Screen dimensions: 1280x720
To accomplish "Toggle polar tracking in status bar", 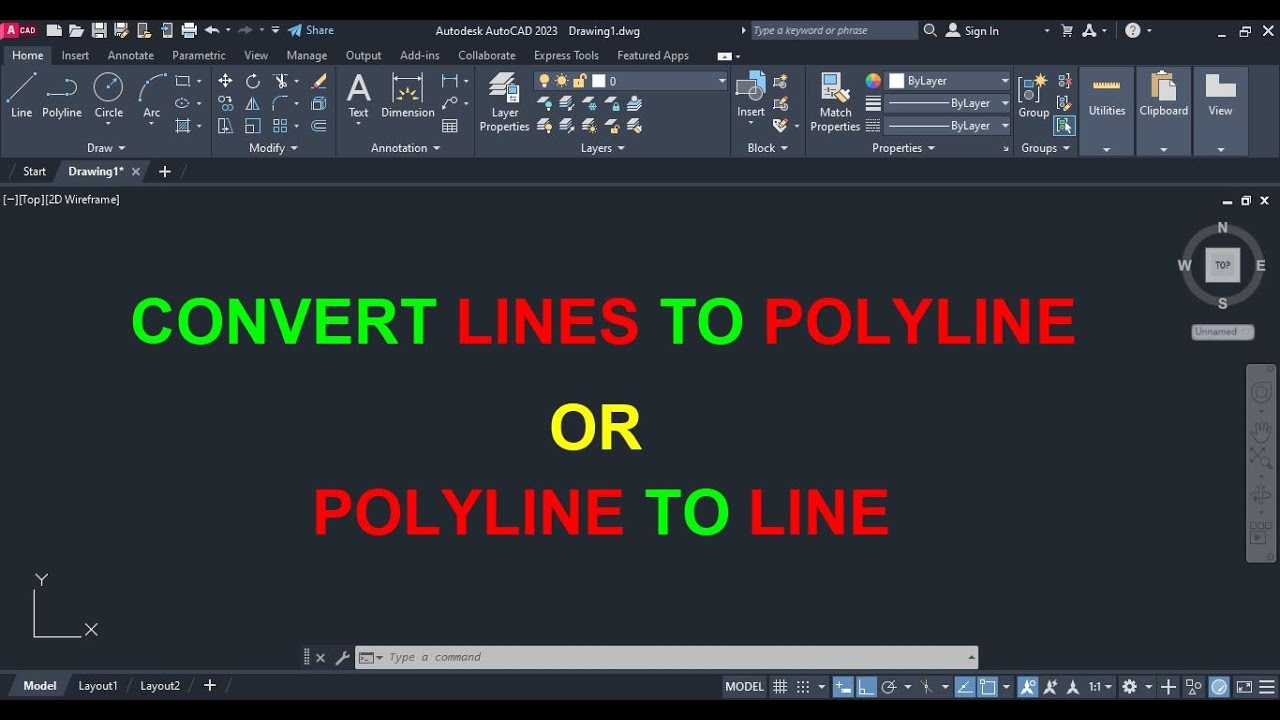I will [889, 687].
